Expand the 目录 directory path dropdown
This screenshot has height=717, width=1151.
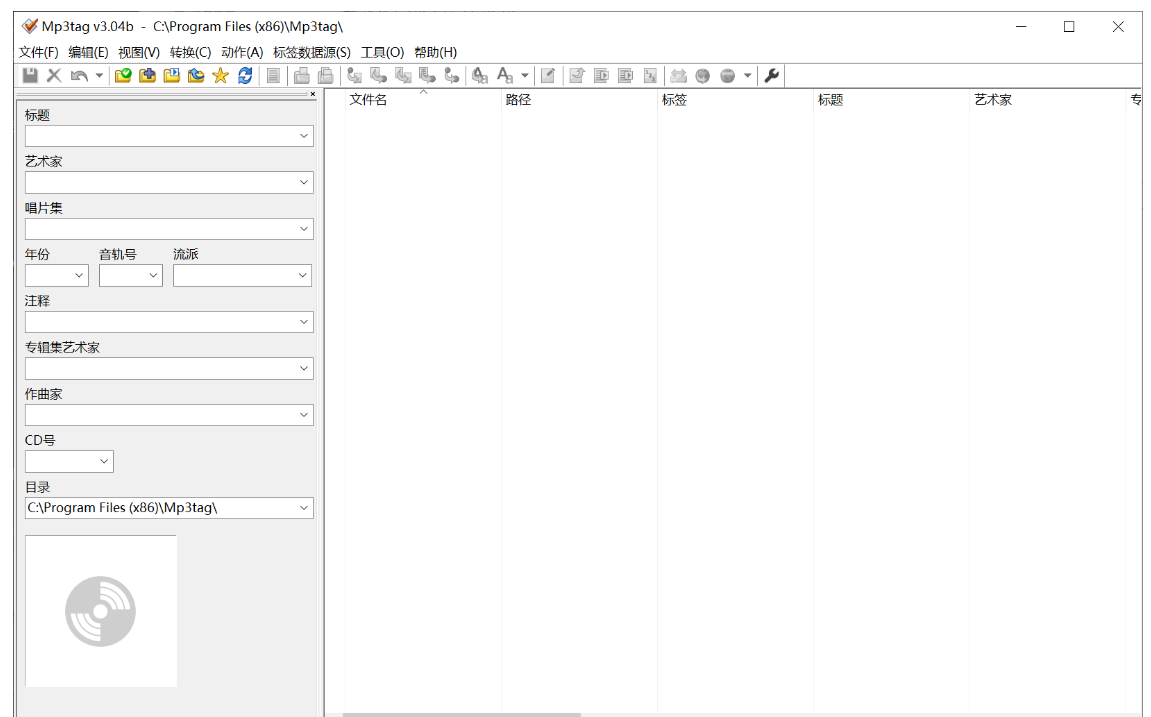coord(304,509)
